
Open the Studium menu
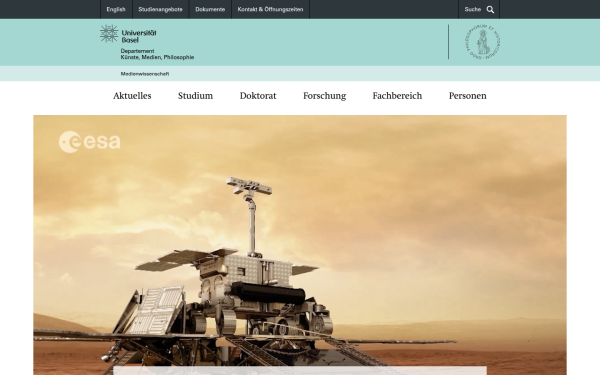(195, 96)
